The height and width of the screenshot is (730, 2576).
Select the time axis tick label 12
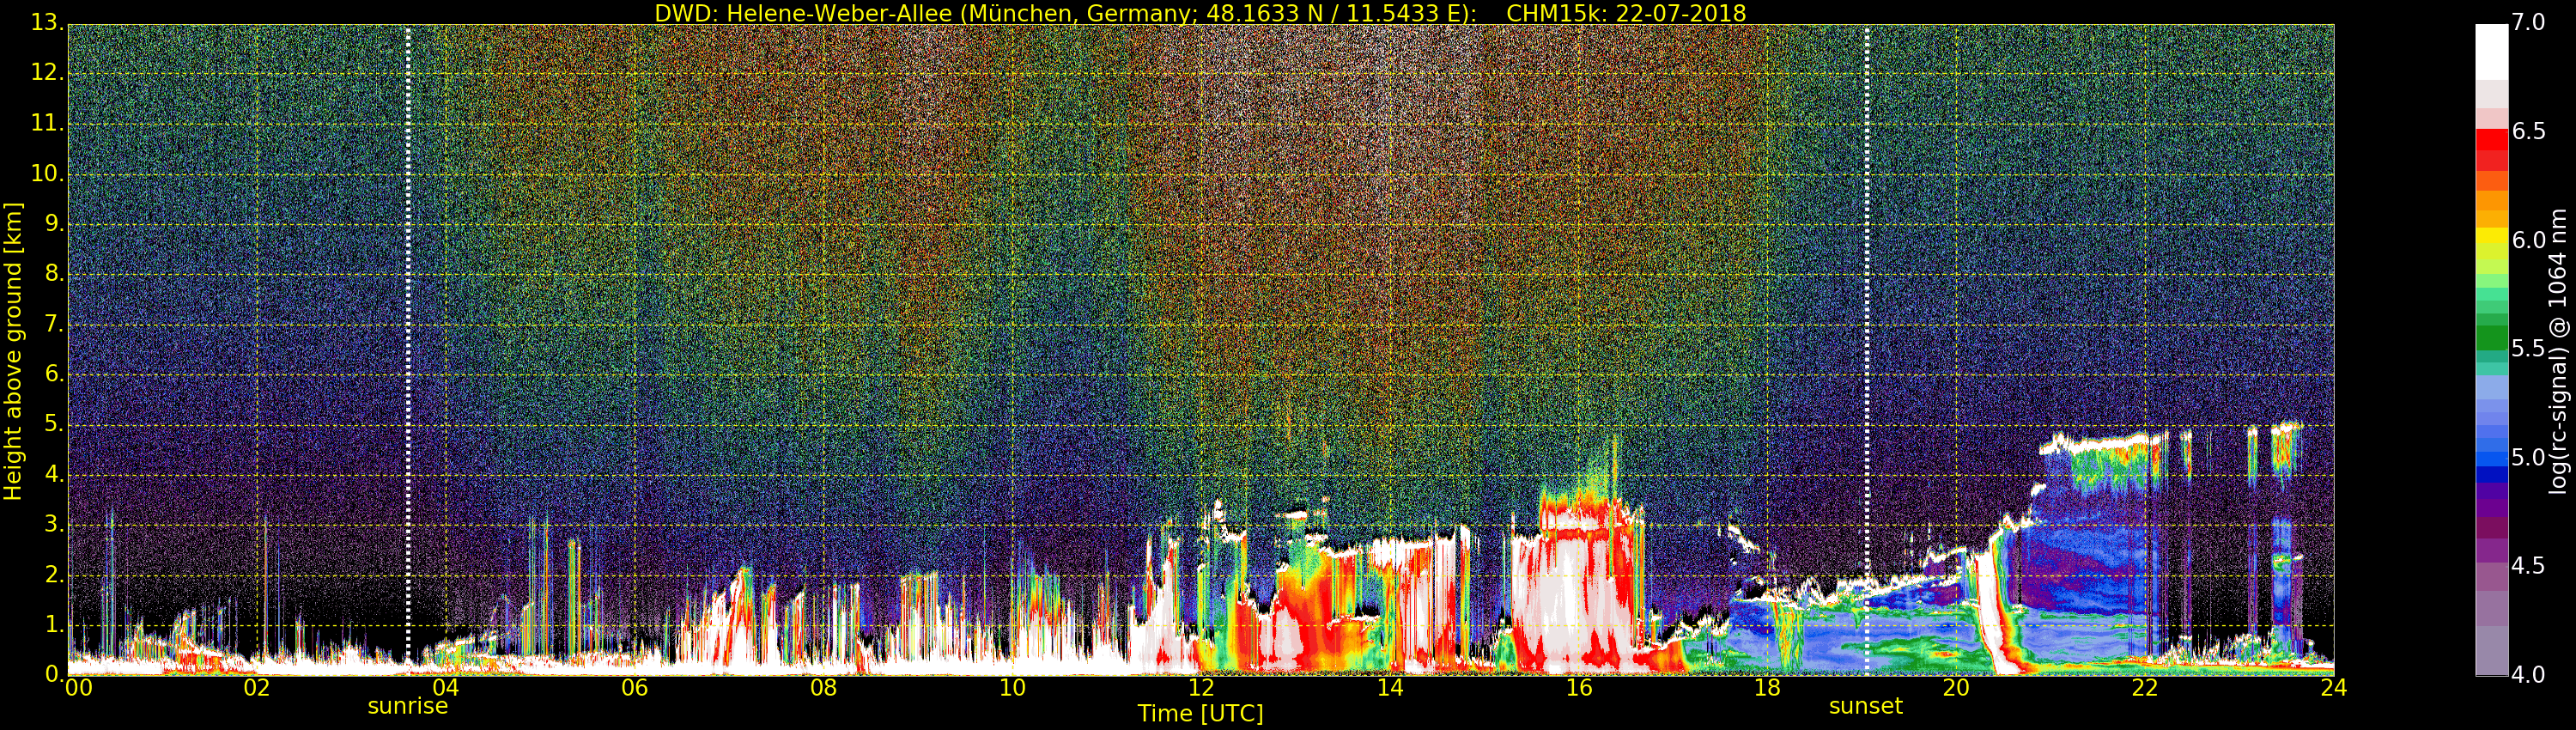[1201, 688]
